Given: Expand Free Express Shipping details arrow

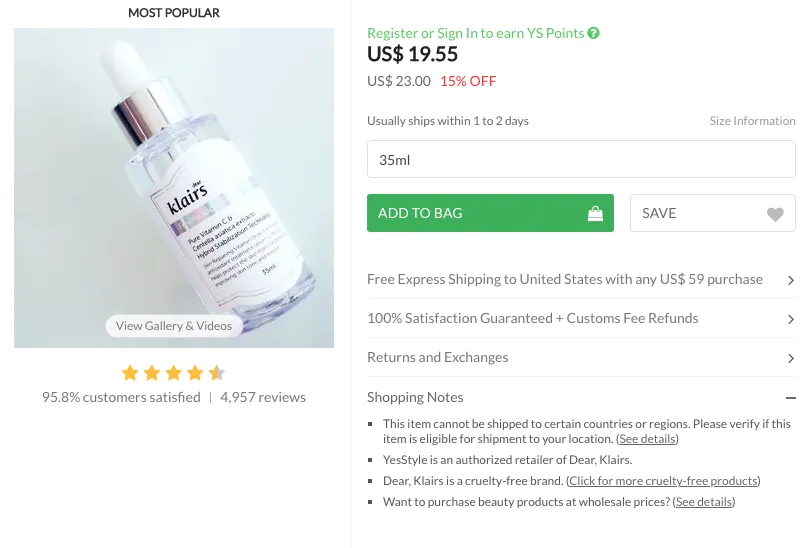Looking at the screenshot, I should 791,280.
